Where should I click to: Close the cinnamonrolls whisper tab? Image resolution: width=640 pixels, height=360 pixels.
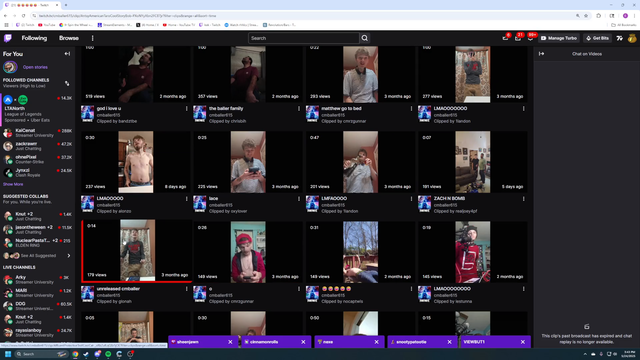point(303,342)
